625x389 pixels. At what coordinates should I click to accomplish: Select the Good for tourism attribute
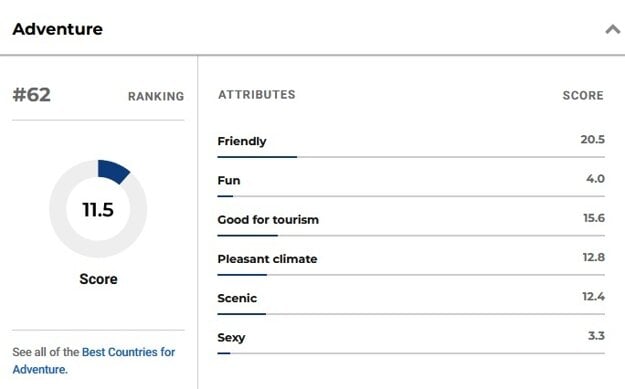point(268,220)
